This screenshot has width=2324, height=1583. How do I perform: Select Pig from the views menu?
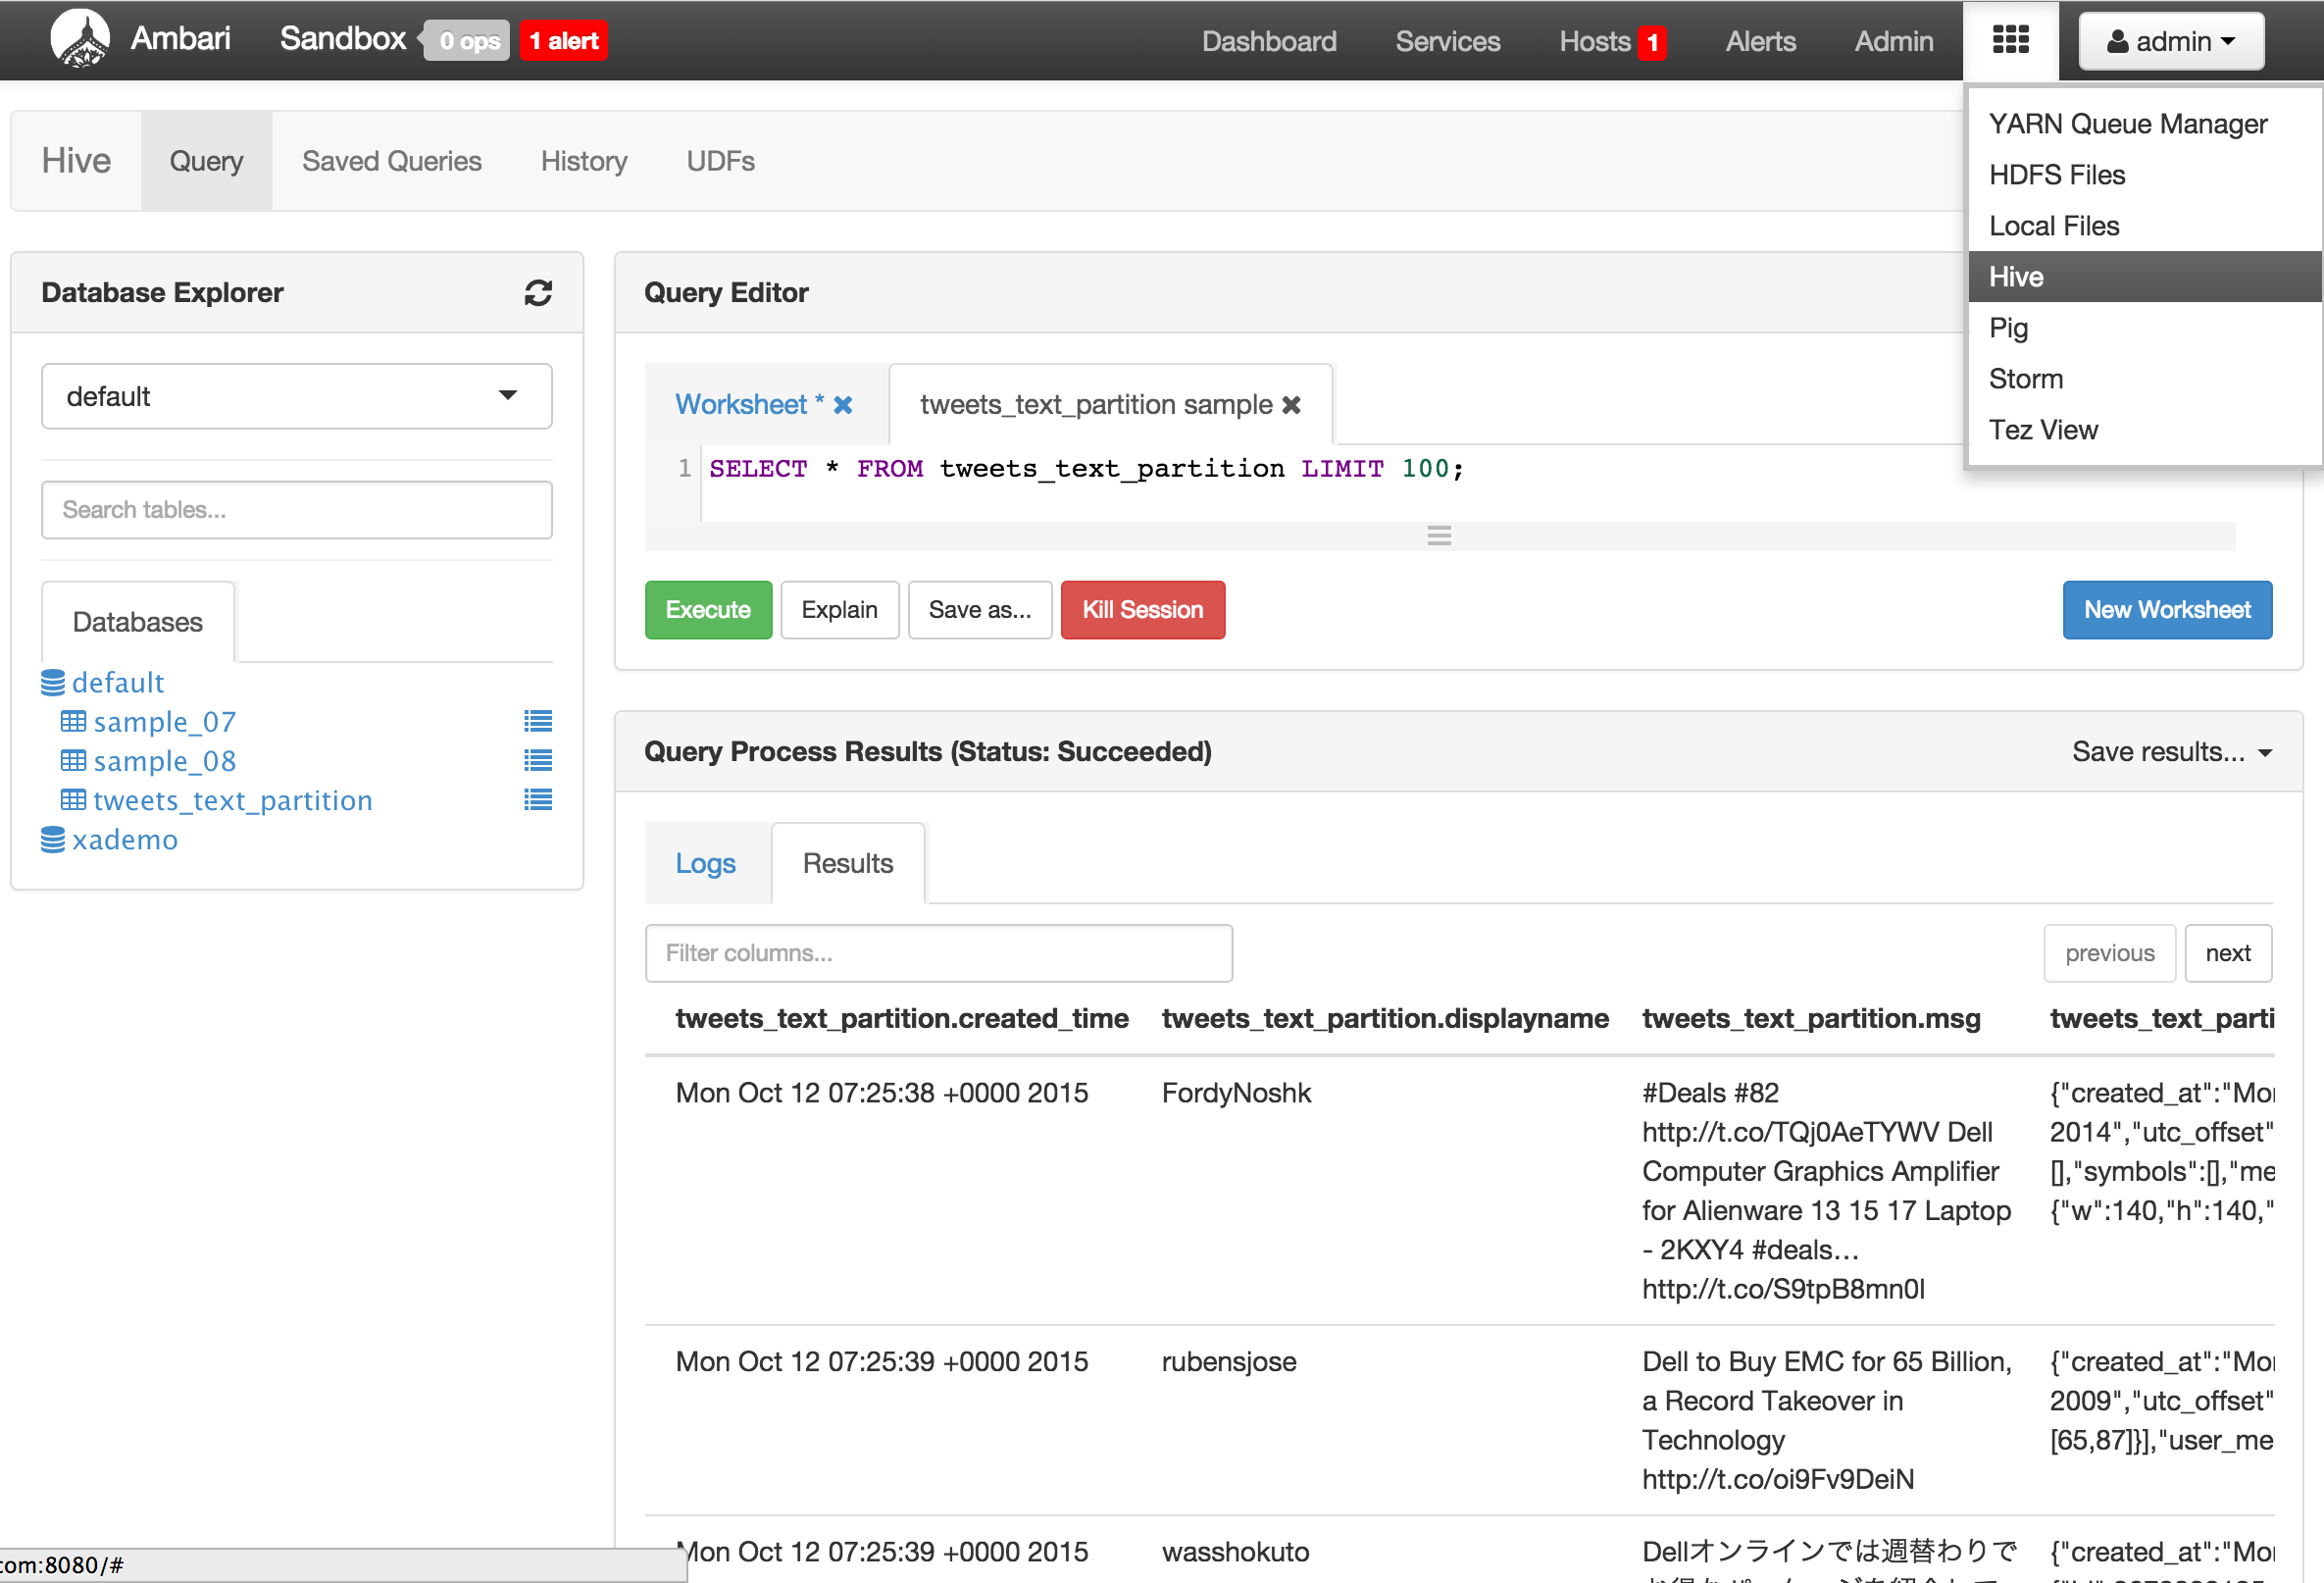point(2008,328)
